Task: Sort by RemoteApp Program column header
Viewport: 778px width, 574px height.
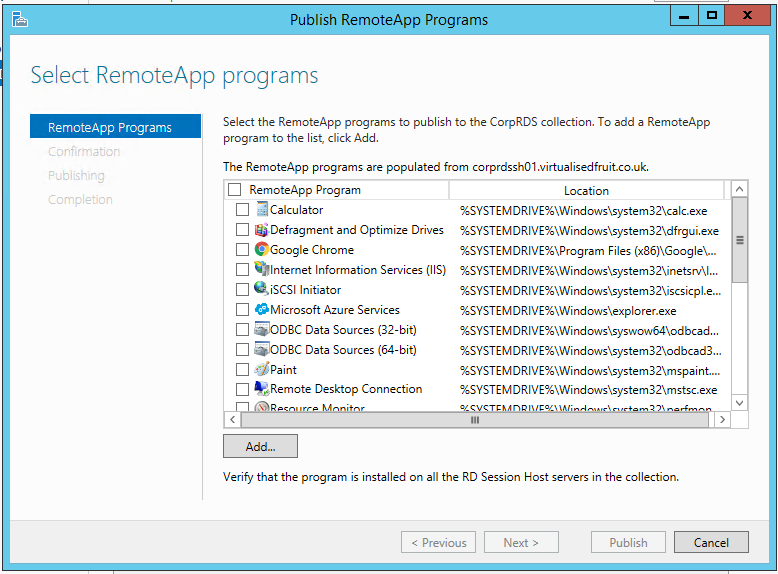Action: coord(305,190)
